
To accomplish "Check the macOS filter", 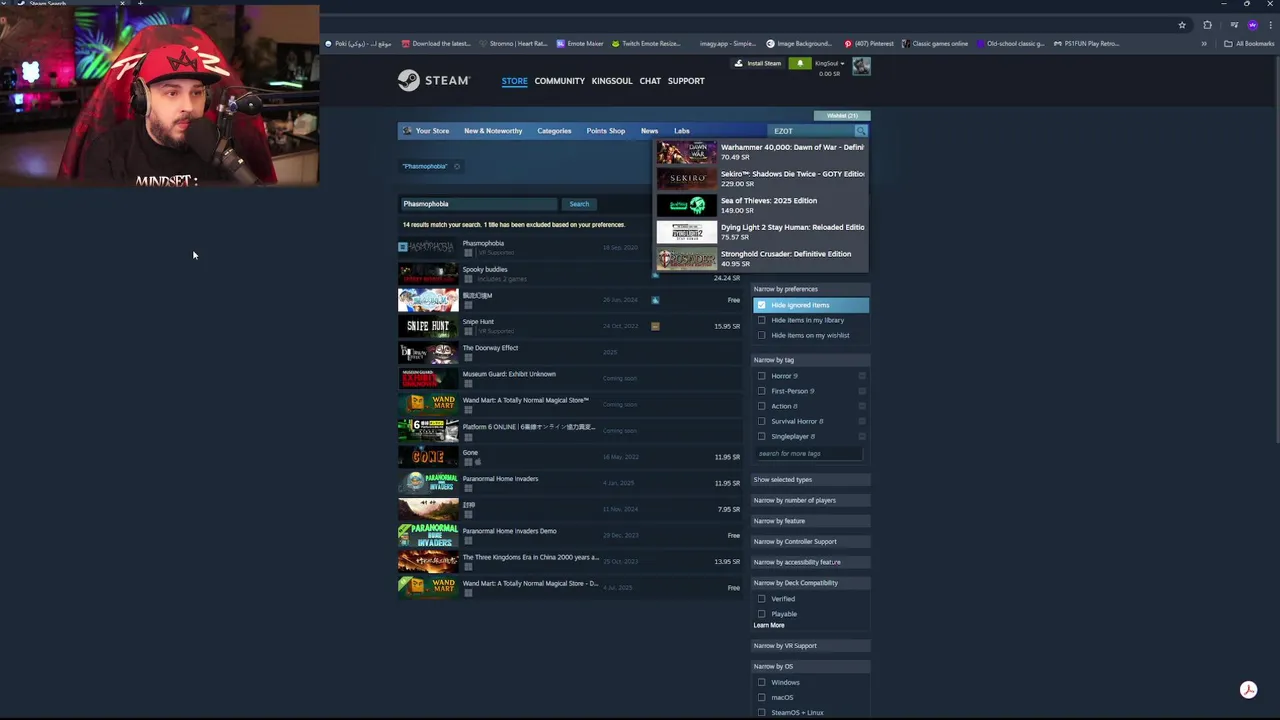I will (762, 697).
